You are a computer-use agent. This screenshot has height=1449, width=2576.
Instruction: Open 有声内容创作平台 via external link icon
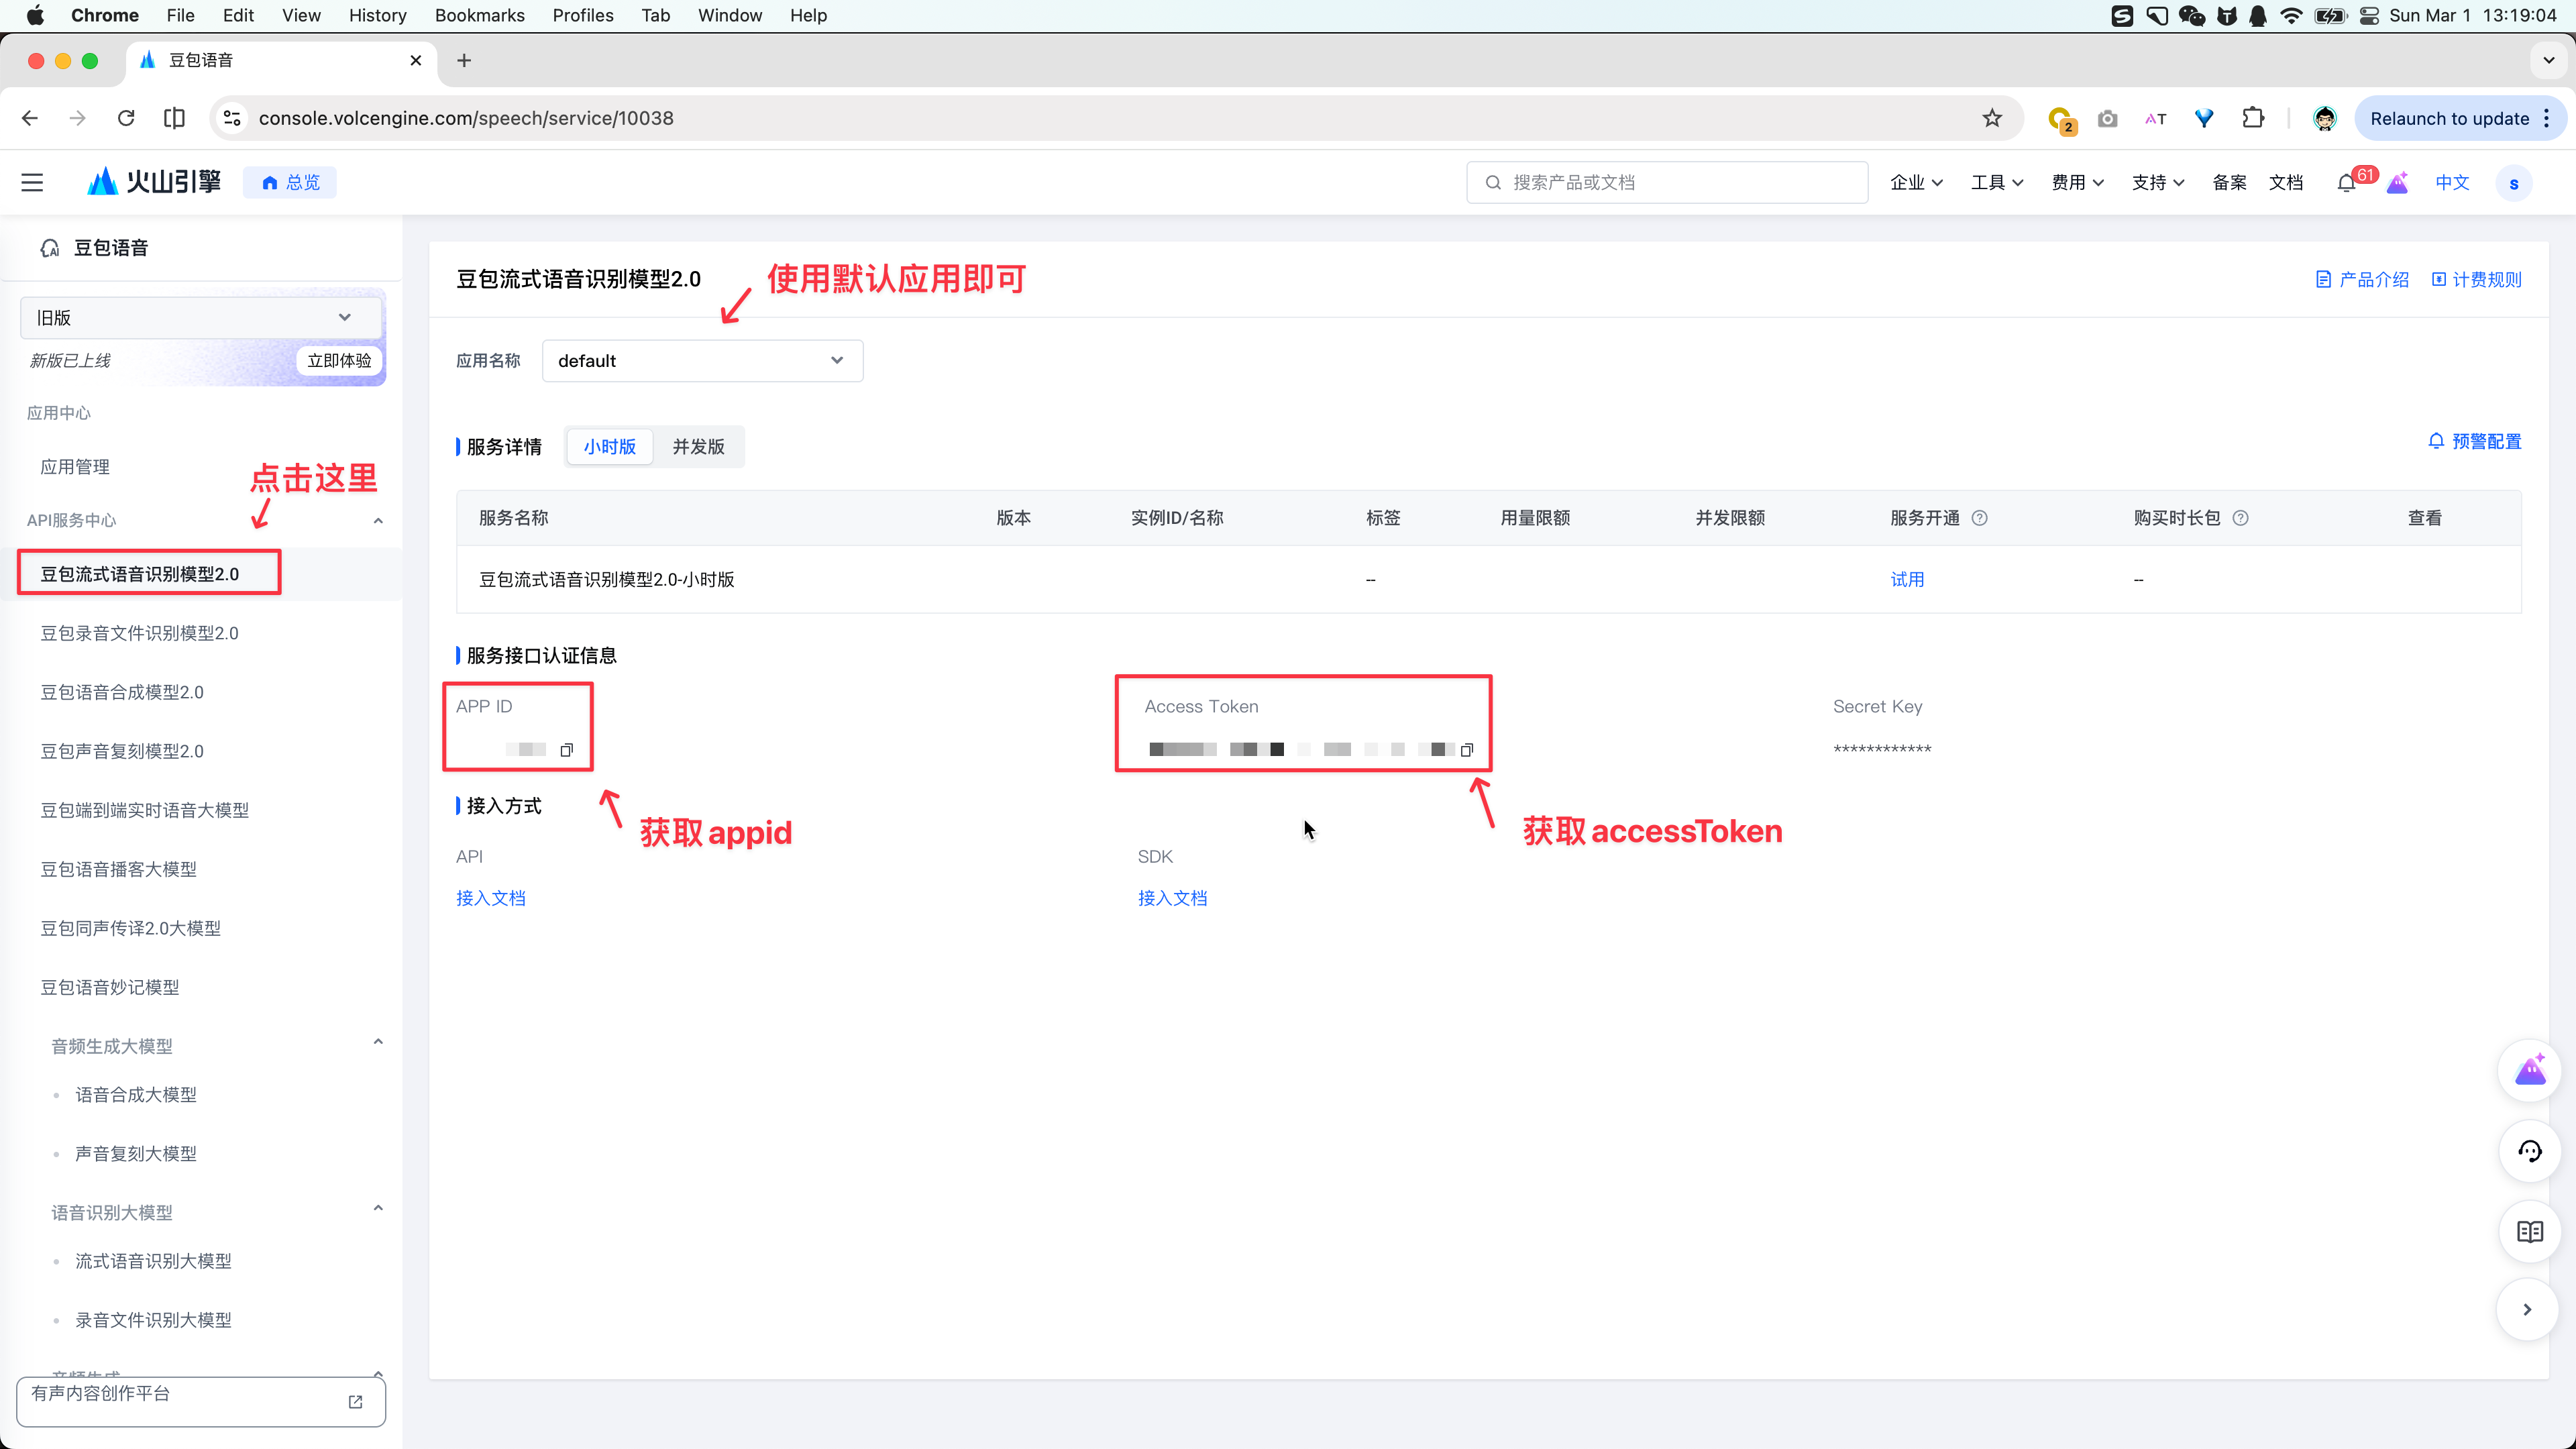[356, 1402]
